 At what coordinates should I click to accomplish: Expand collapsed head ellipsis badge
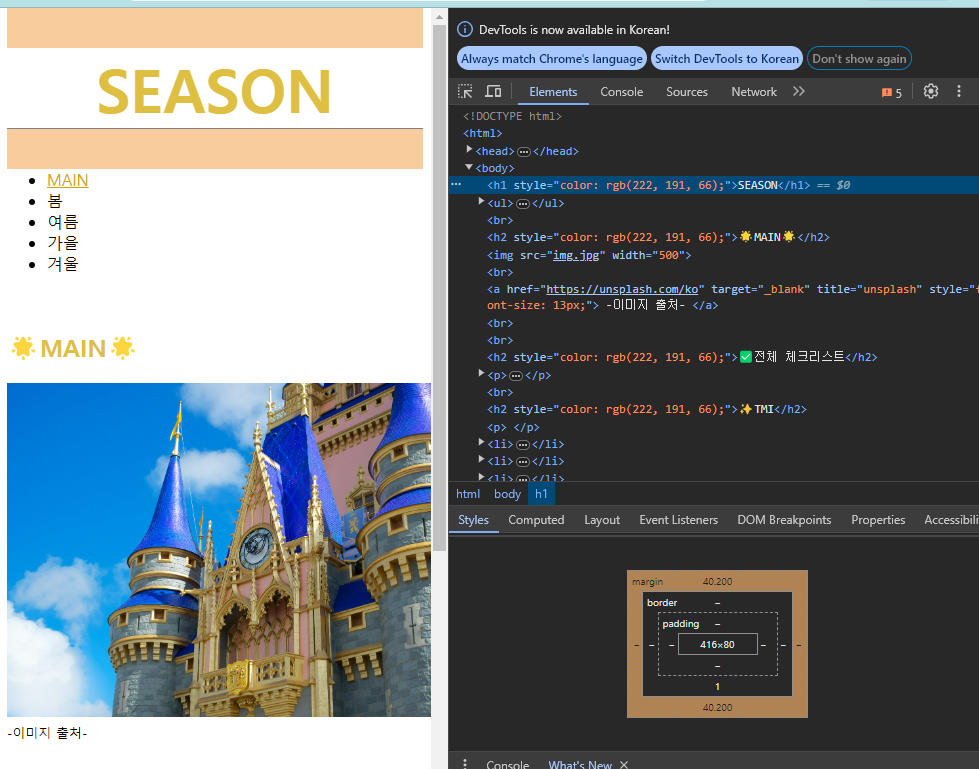(524, 152)
